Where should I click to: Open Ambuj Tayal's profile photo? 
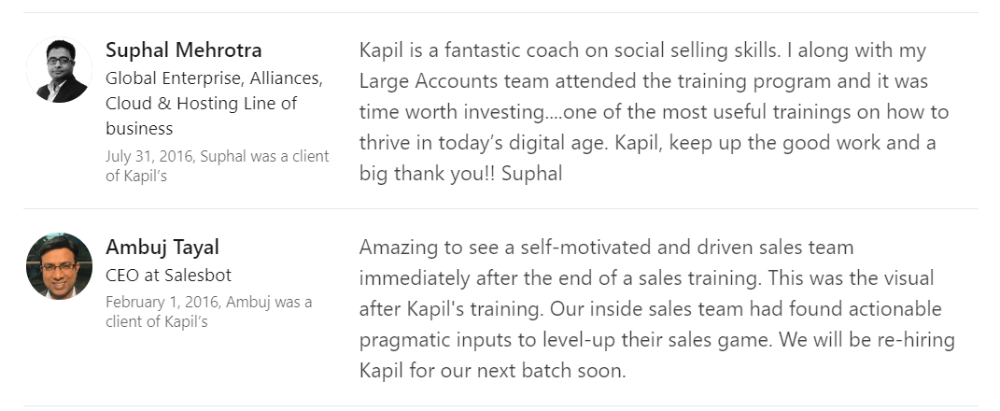point(59,266)
